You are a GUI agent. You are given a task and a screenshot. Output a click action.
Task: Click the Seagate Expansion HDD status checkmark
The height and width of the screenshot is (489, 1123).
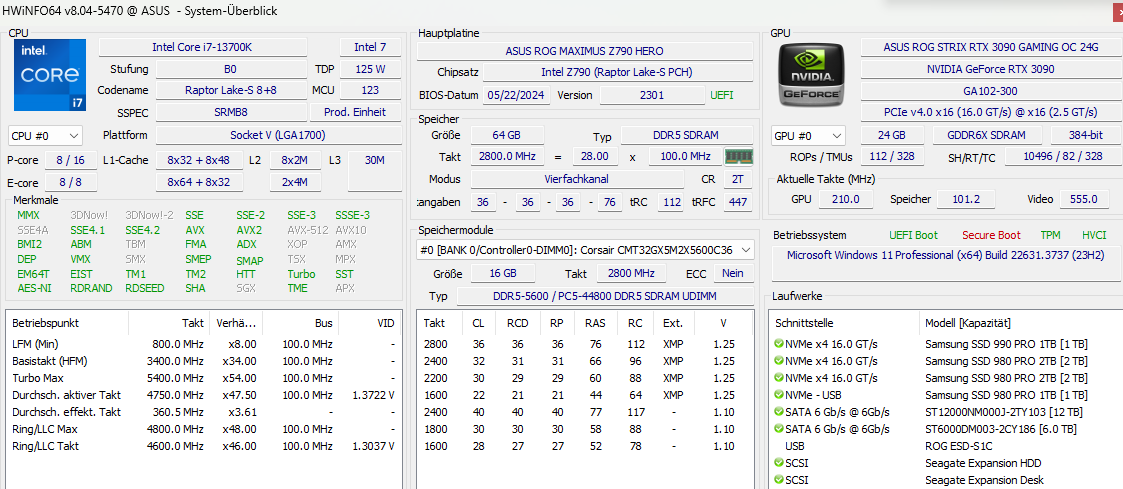779,463
